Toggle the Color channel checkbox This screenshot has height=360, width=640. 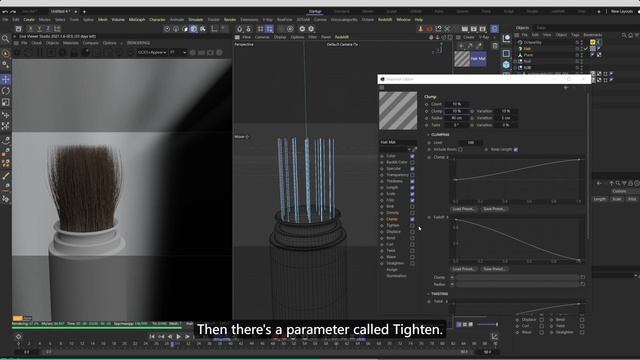coord(412,156)
